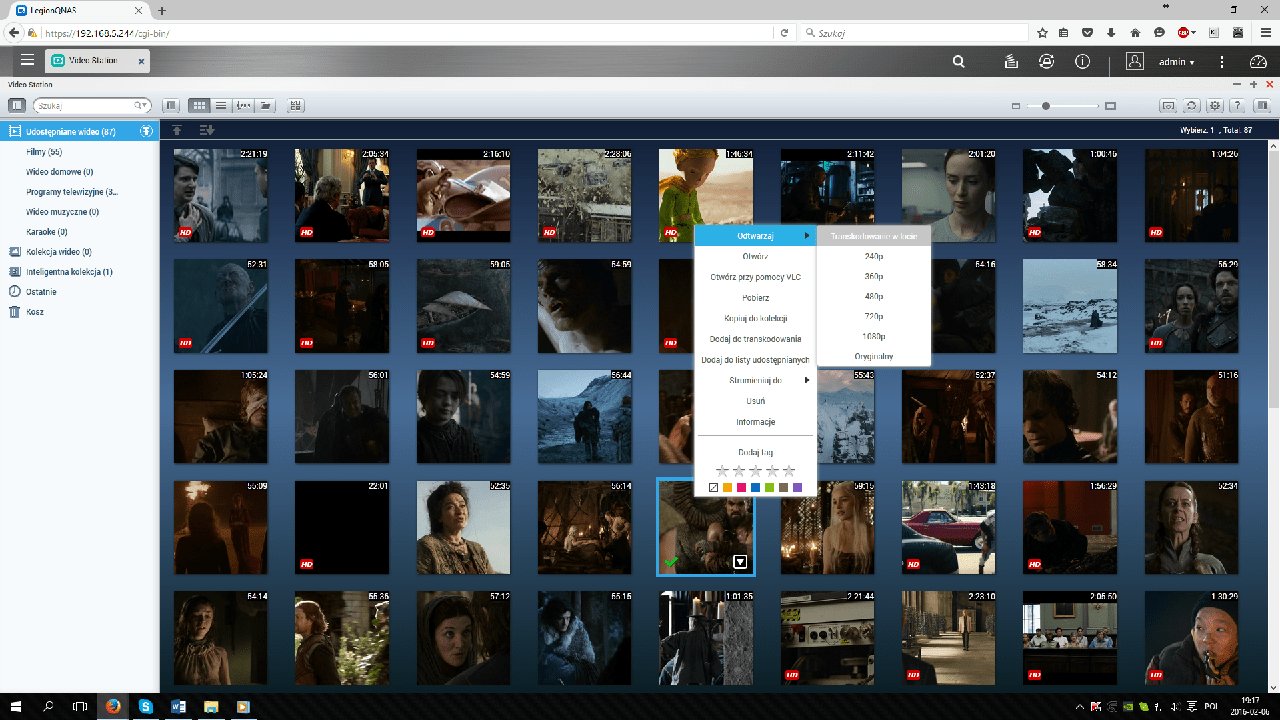Switch to thumbnail grid view
The width and height of the screenshot is (1280, 720).
[x=199, y=105]
